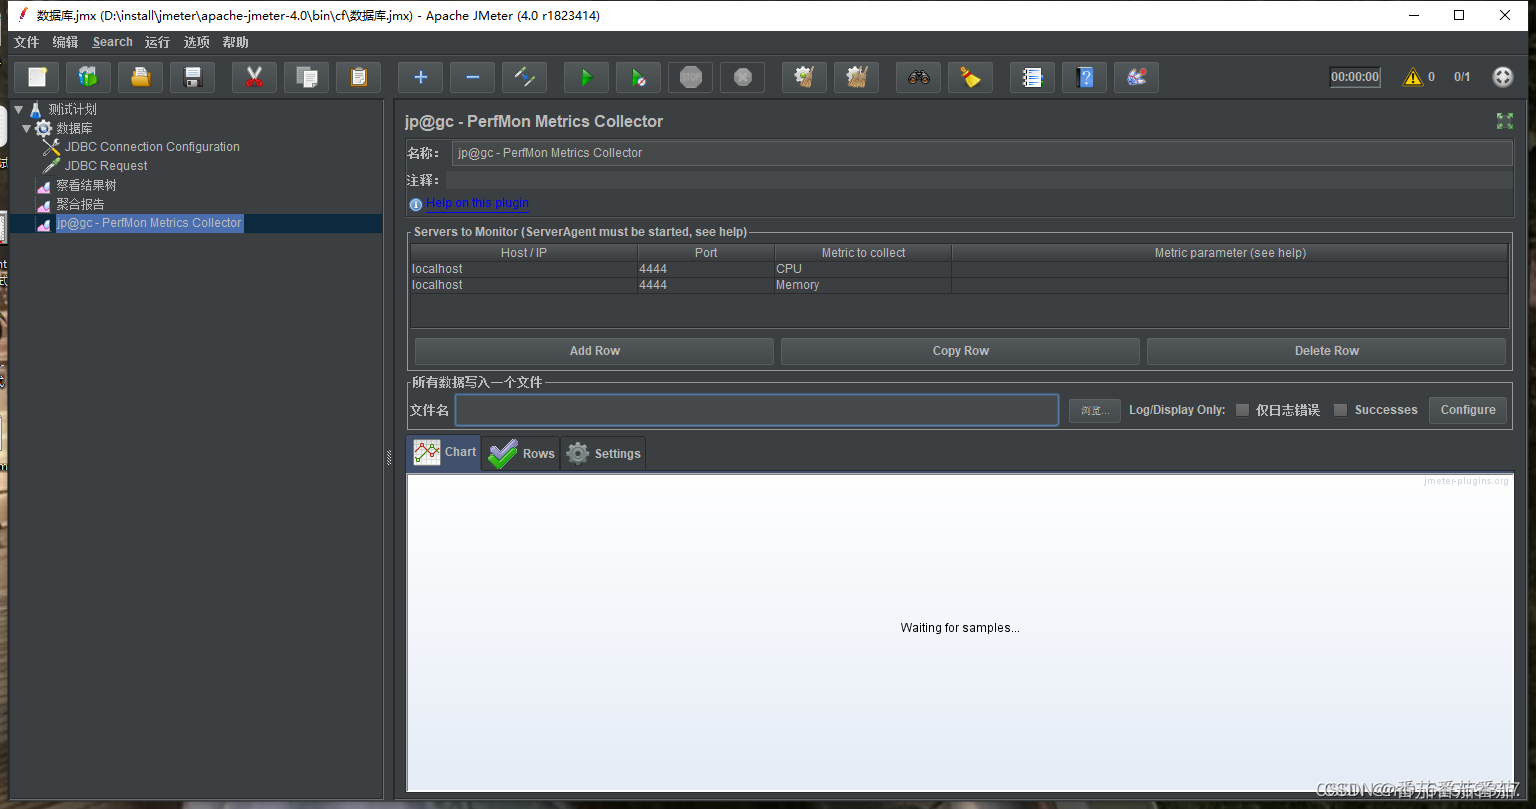Viewport: 1536px width, 809px height.
Task: Click the Shutdown test icon
Action: (743, 77)
